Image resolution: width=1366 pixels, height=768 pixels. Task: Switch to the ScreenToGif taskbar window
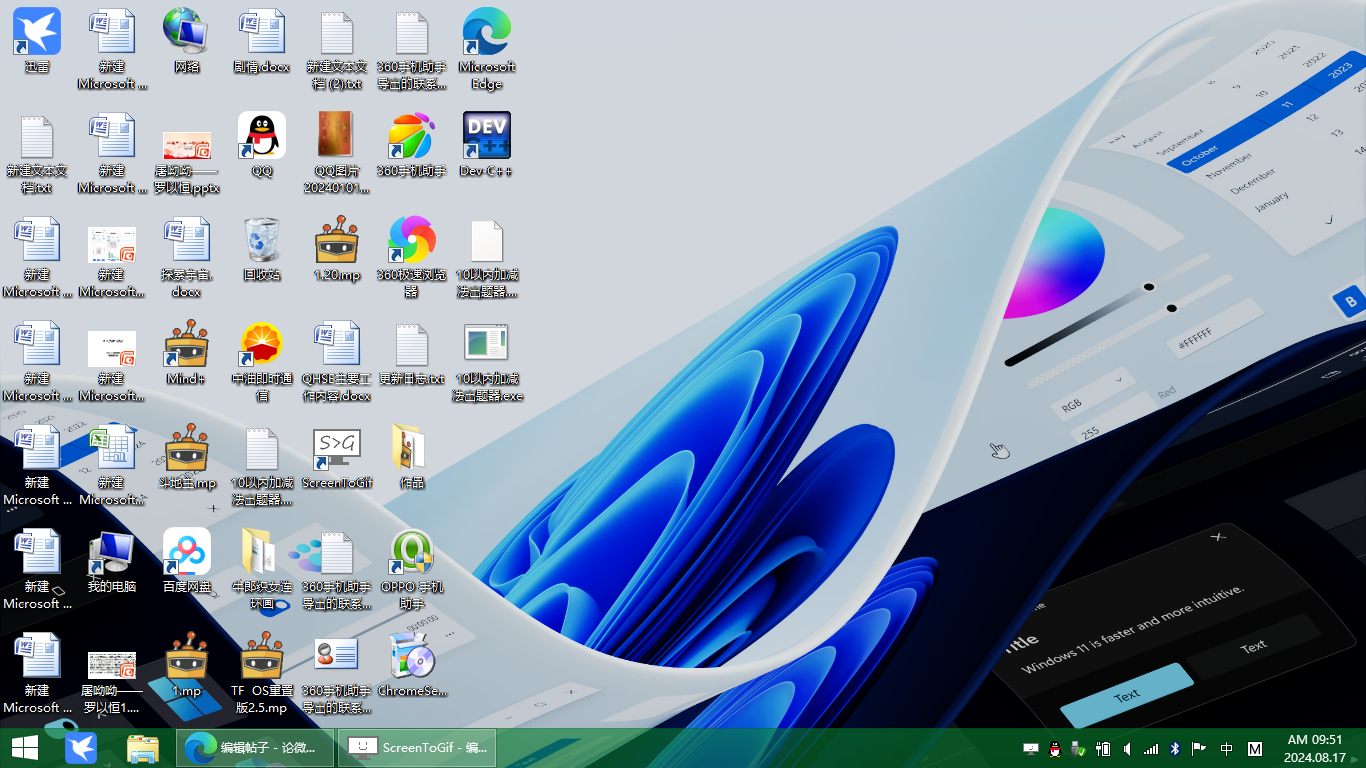(417, 747)
